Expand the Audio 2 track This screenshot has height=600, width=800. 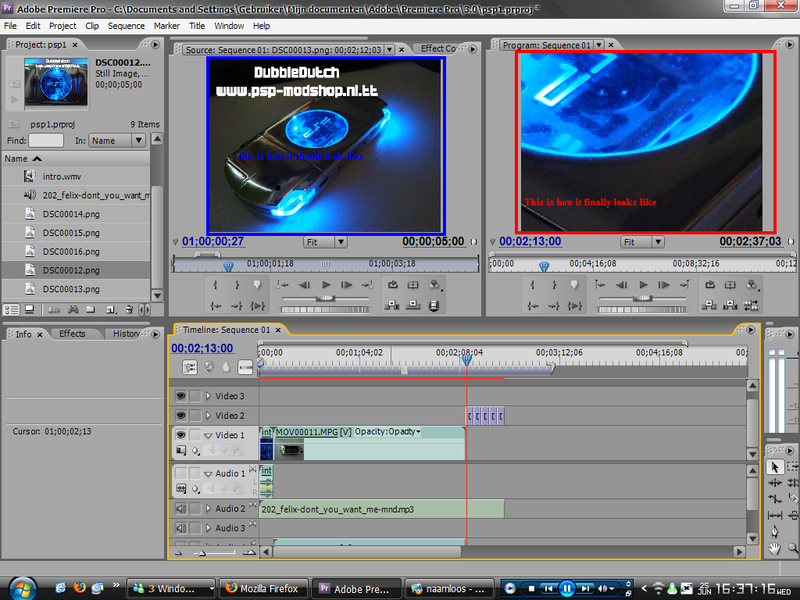pos(208,508)
